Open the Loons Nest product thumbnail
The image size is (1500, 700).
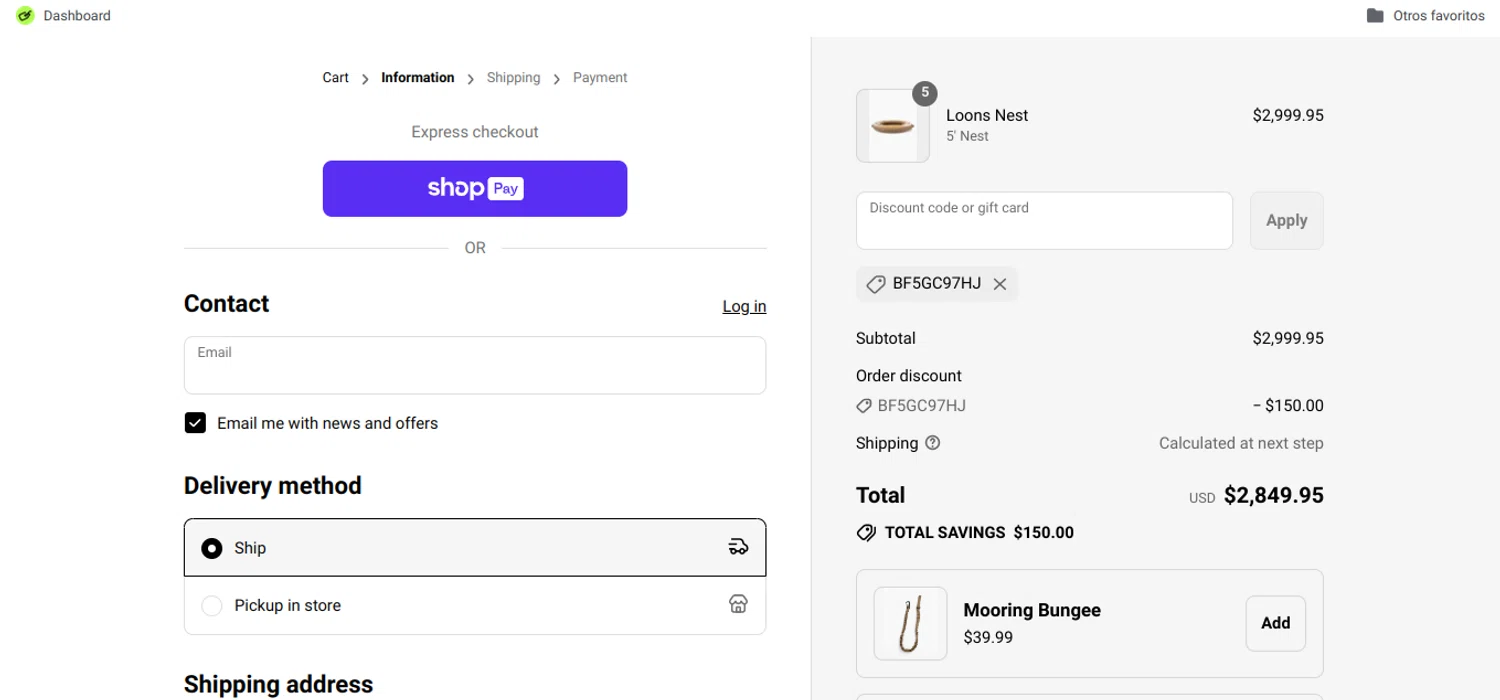point(893,126)
